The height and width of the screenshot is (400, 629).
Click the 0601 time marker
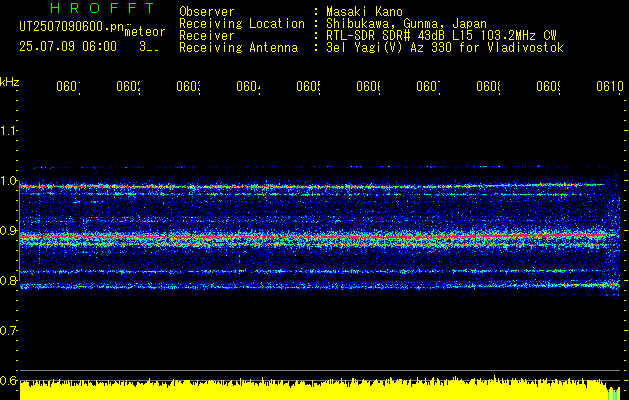point(68,87)
